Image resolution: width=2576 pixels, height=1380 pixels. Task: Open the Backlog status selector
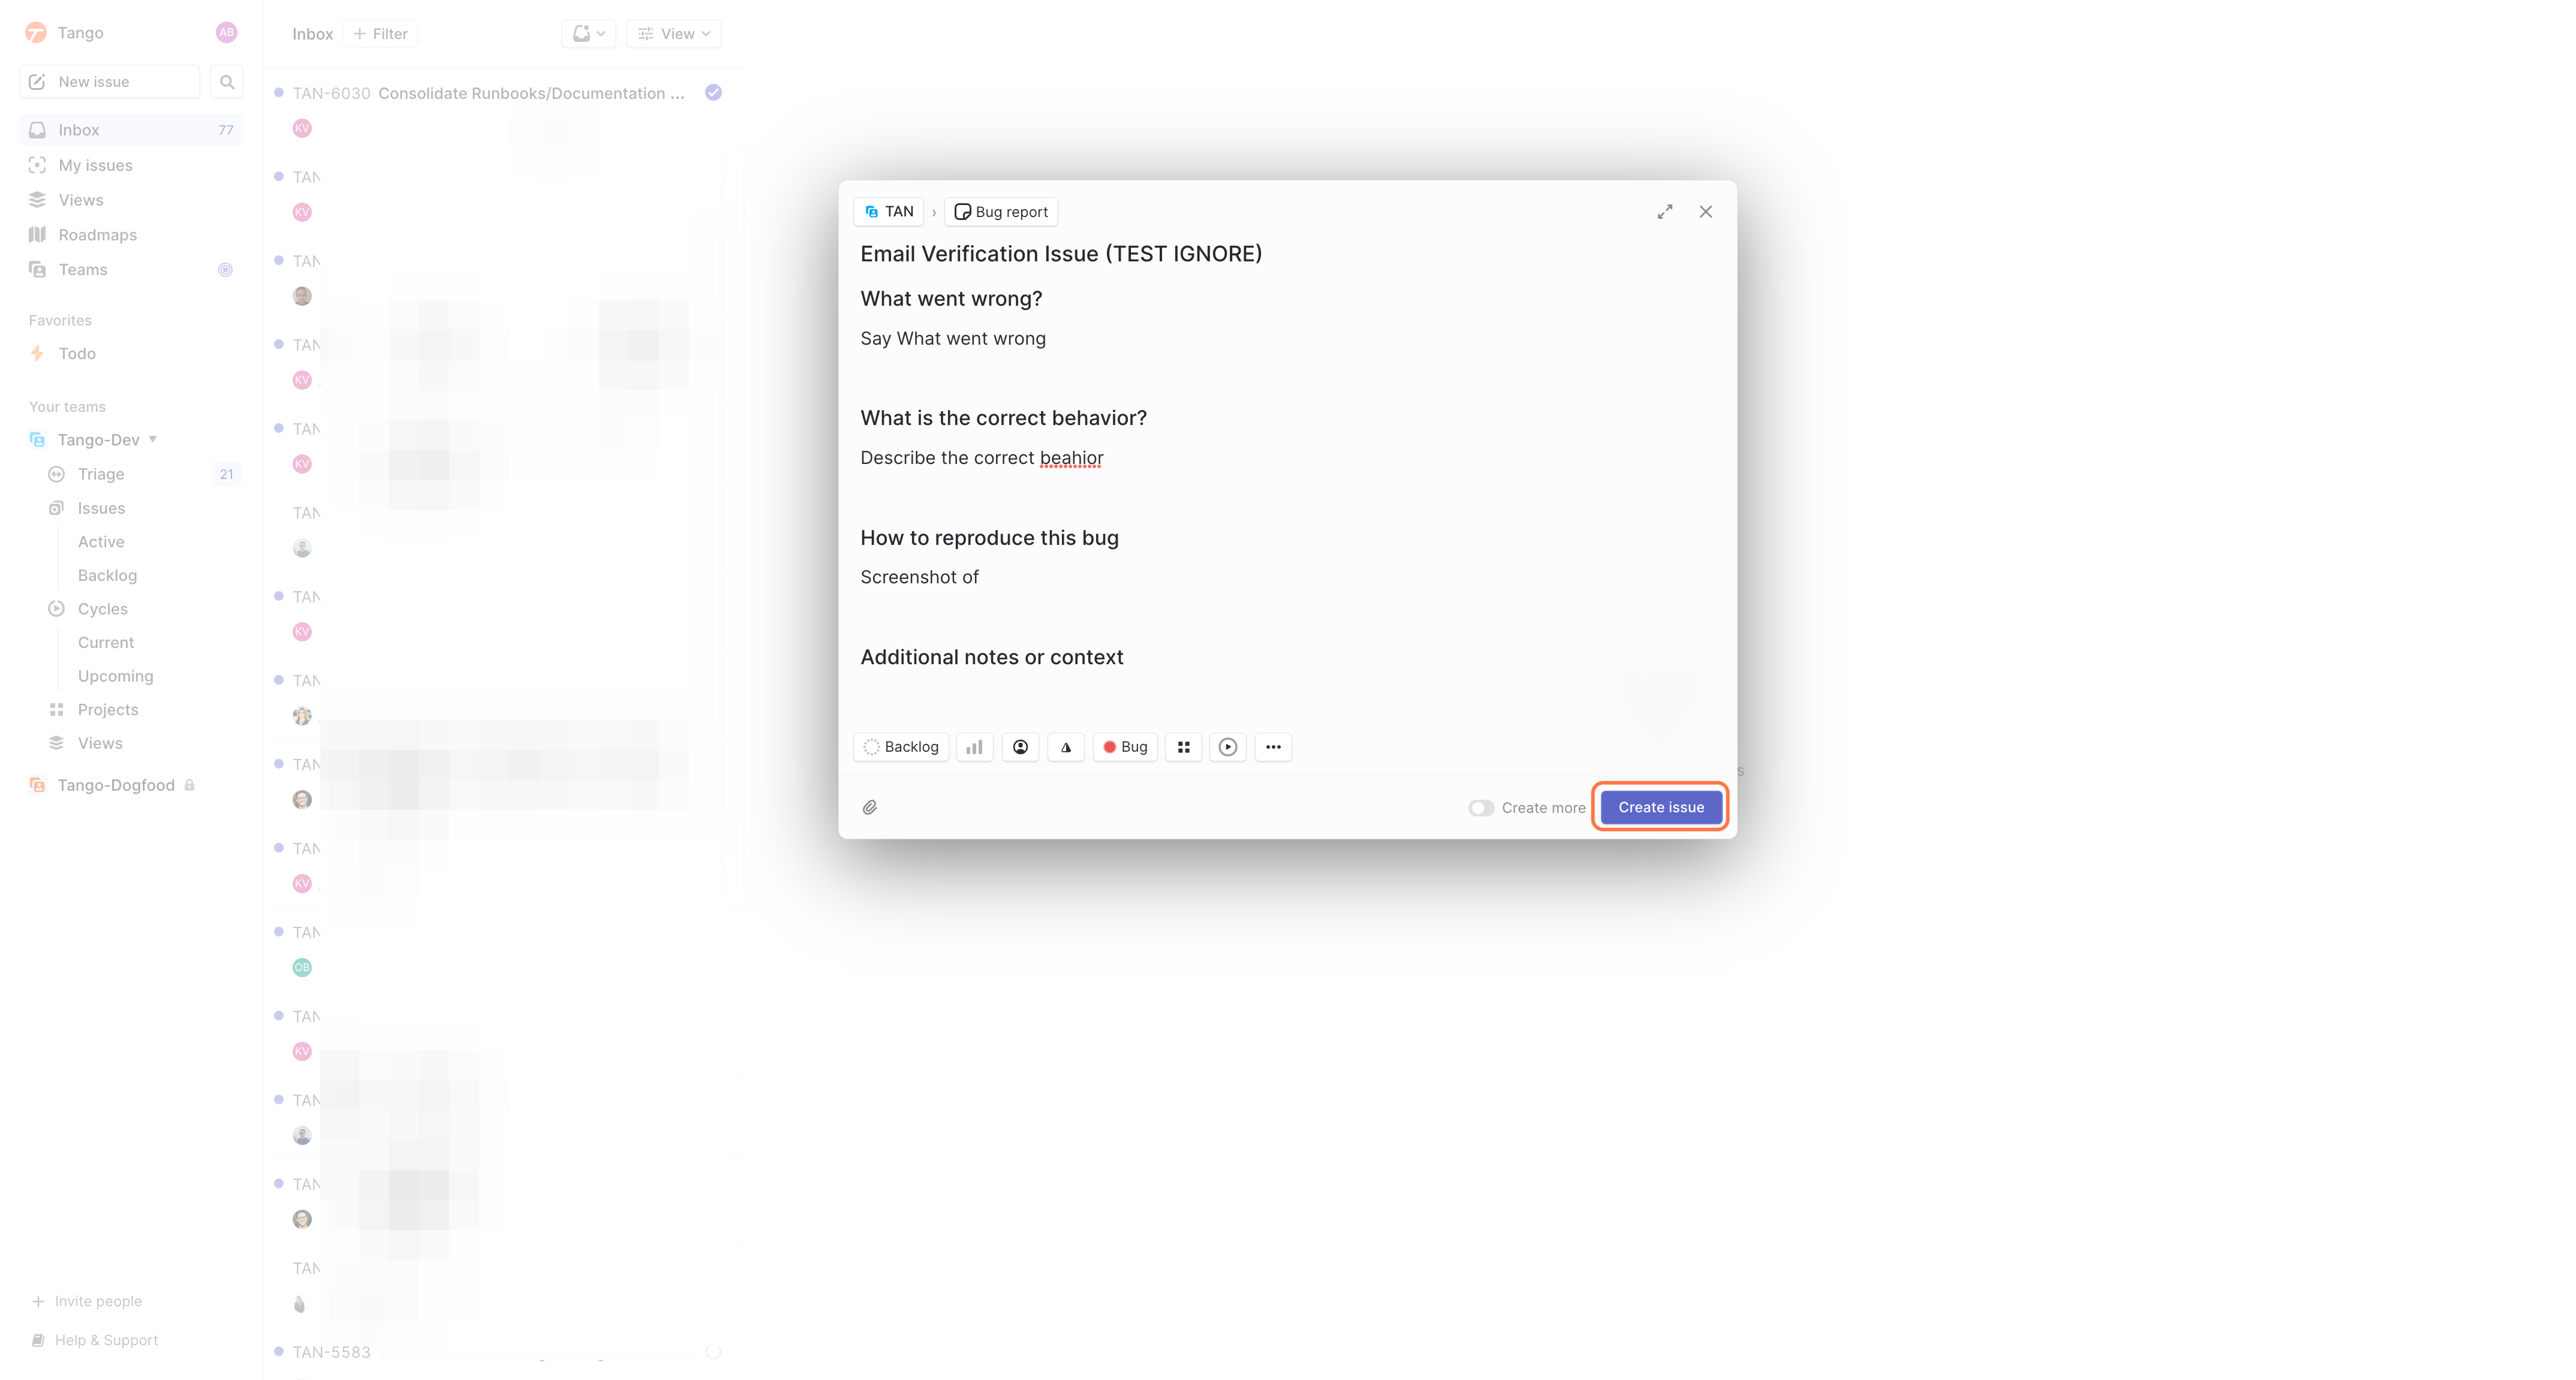901,747
